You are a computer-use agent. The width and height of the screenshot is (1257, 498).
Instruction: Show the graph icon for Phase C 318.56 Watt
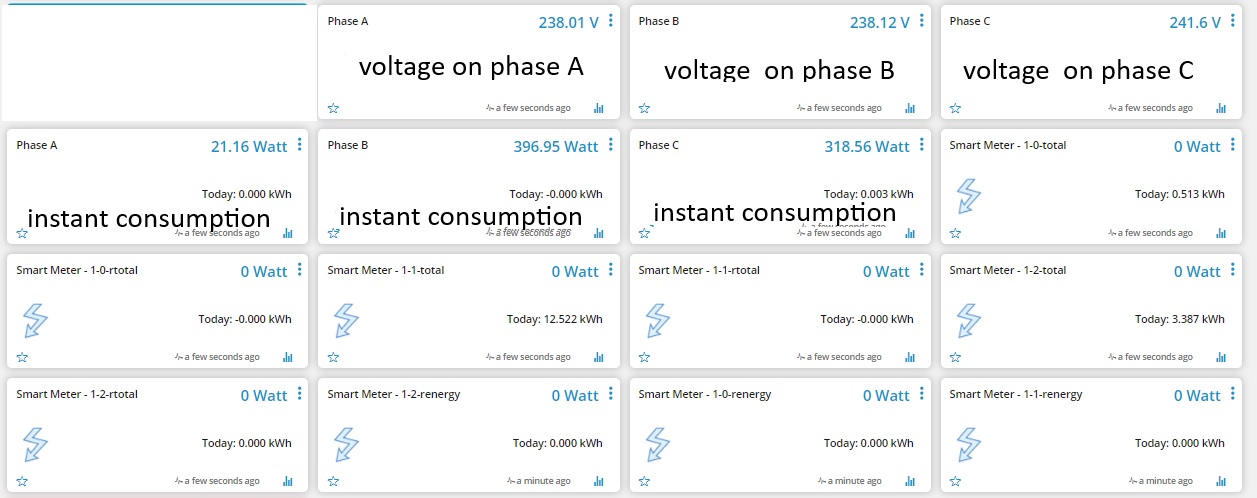click(910, 233)
